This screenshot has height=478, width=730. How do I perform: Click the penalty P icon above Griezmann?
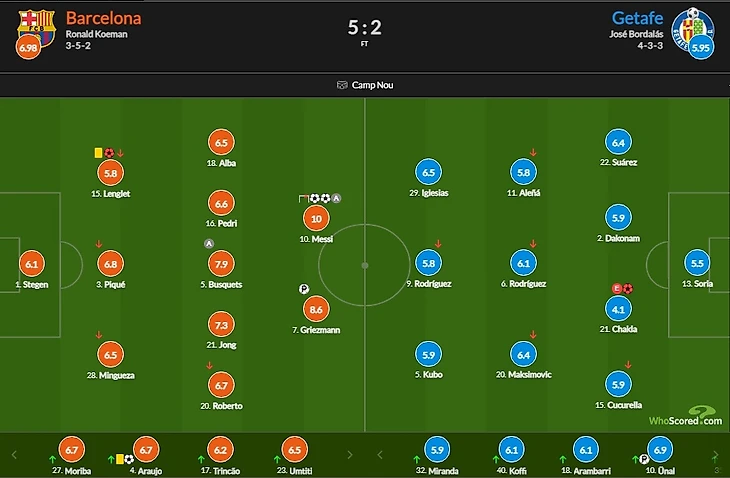click(304, 289)
